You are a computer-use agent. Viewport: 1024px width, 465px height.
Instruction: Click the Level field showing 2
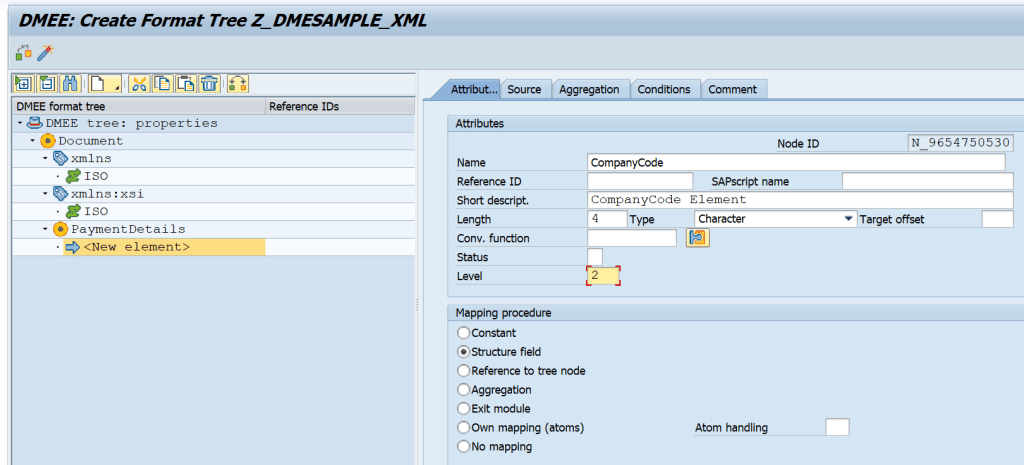pos(603,276)
